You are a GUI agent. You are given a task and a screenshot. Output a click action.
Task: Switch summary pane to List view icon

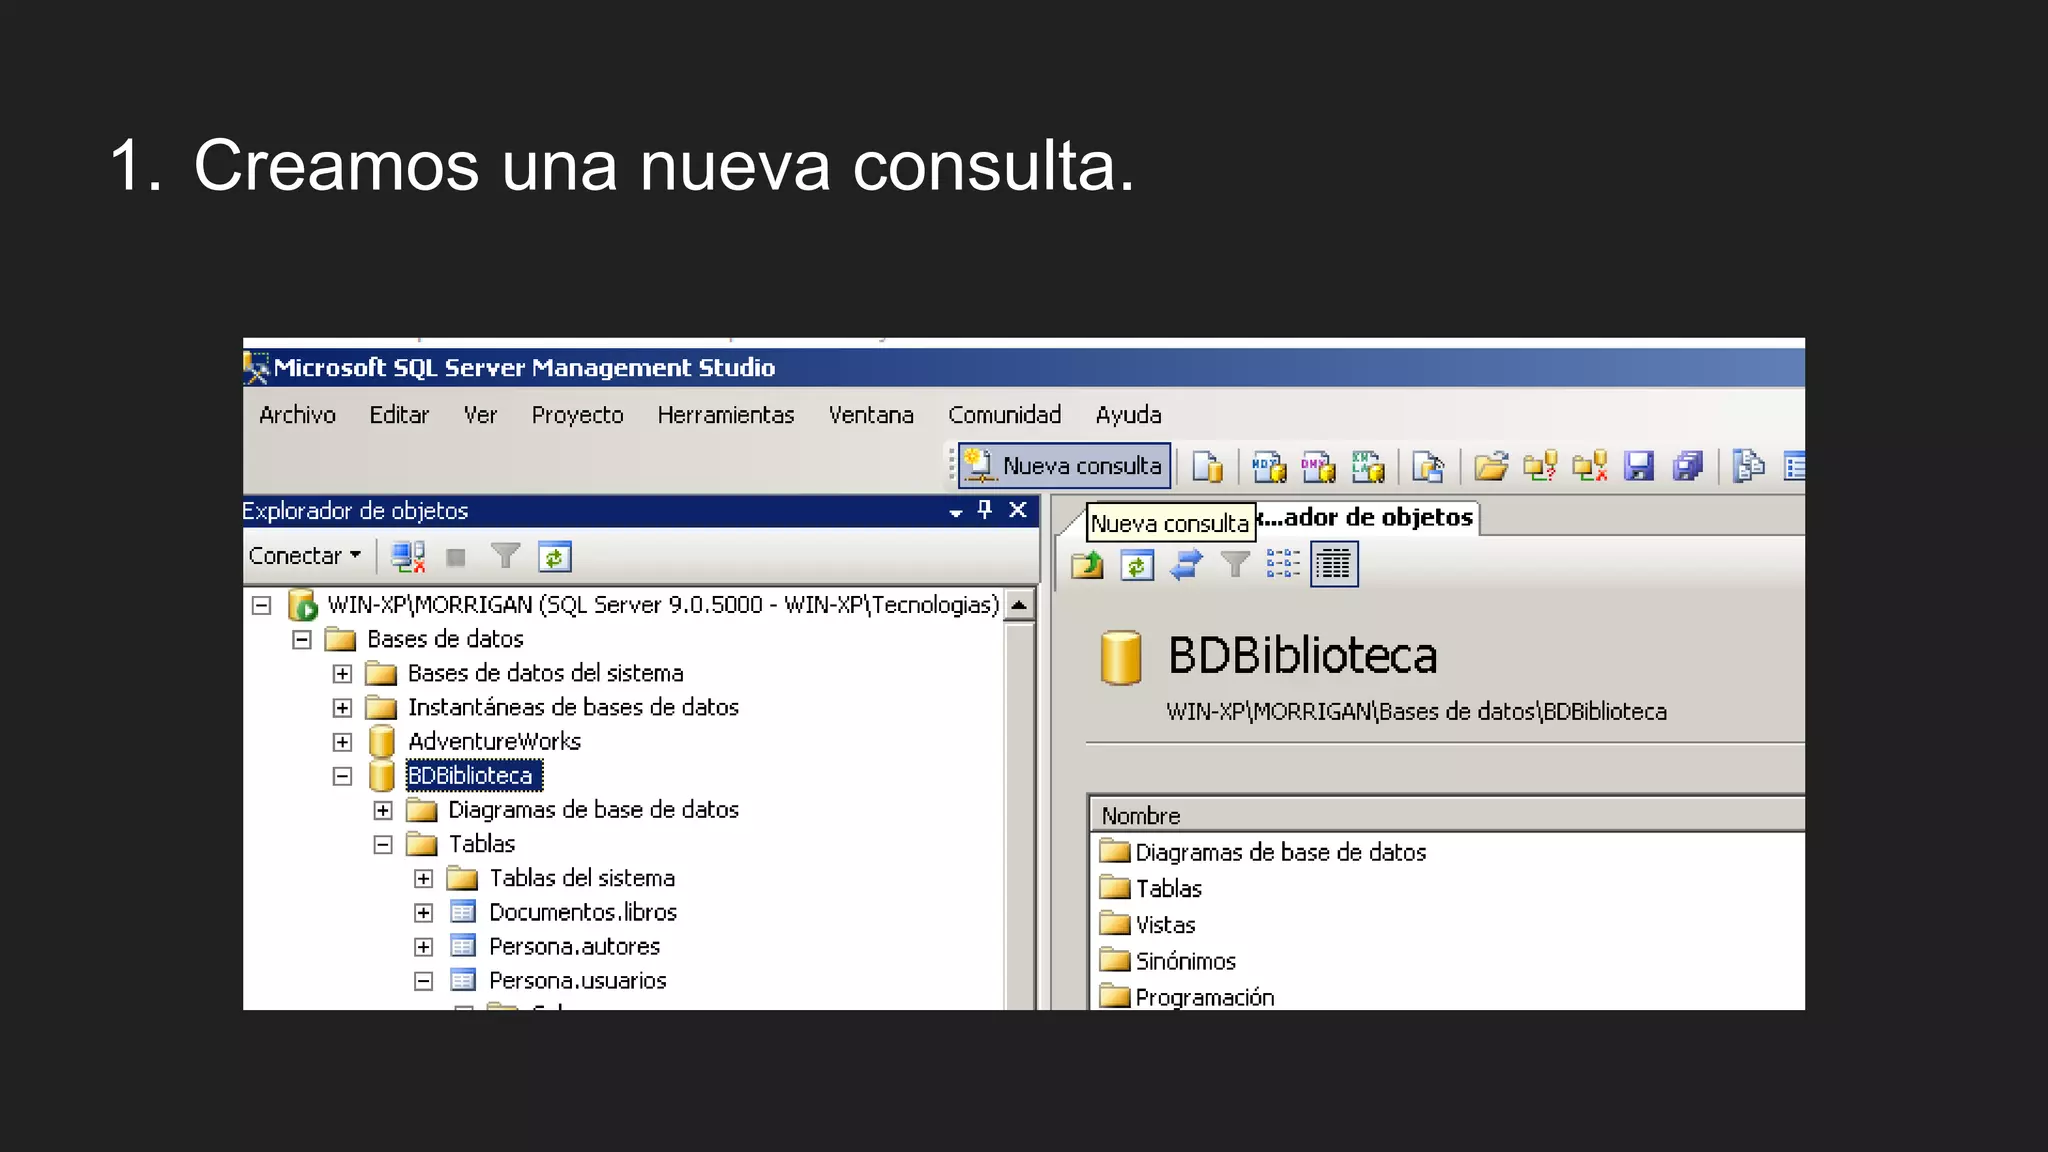(1283, 565)
